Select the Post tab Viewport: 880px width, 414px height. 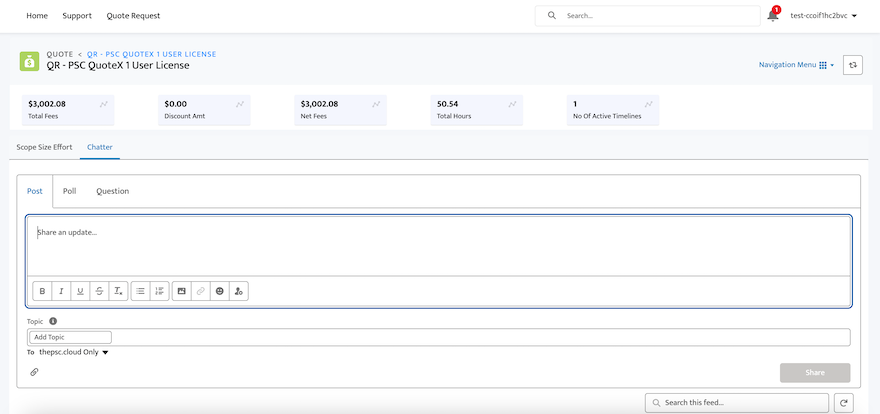point(35,191)
